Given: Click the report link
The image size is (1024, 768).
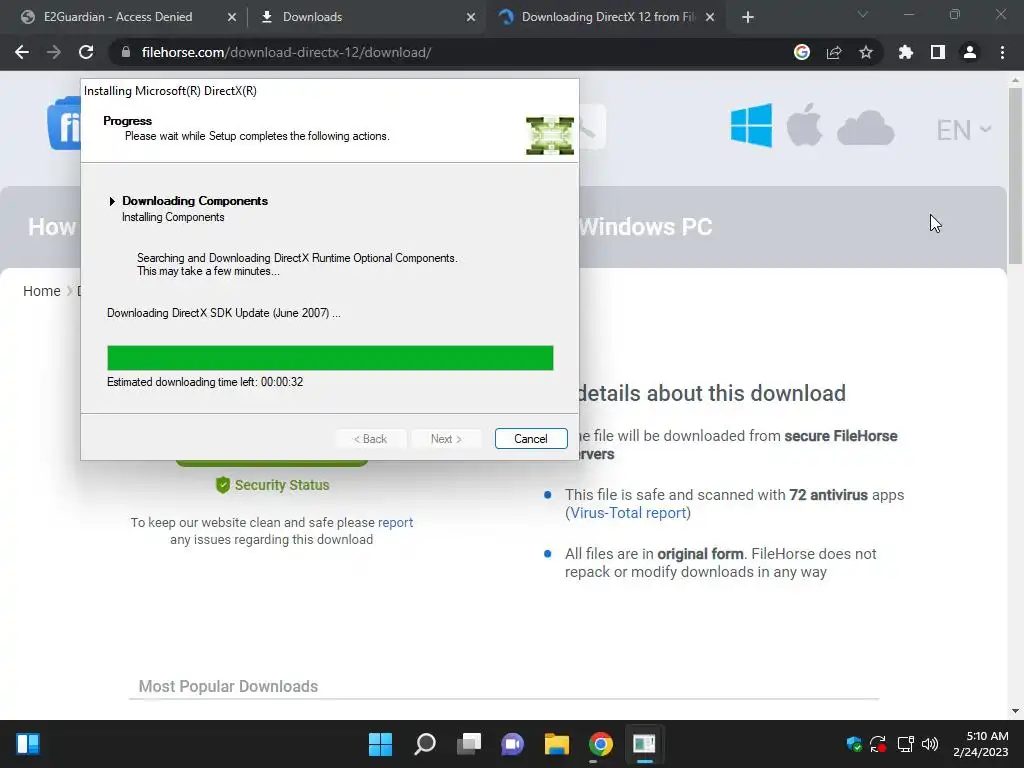Looking at the screenshot, I should pyautogui.click(x=396, y=522).
